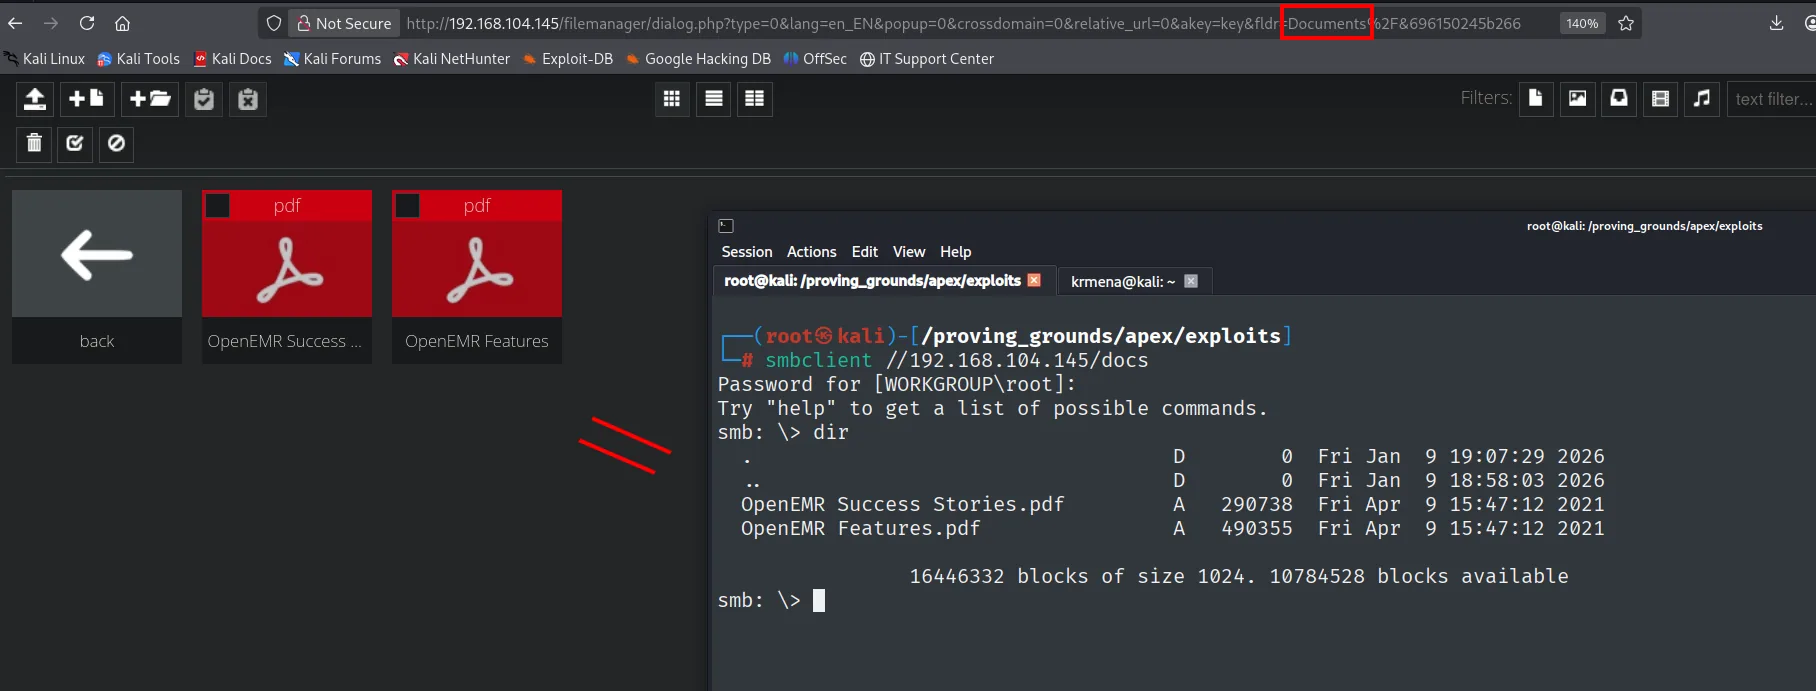Click the OpenEMR Features.pdf line in terminal

(x=1172, y=528)
